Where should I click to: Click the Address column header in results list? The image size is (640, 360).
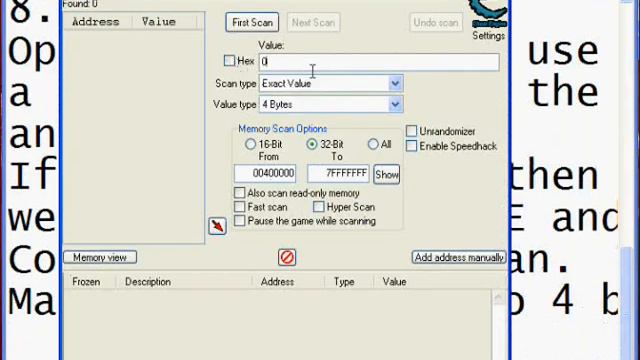click(x=98, y=22)
